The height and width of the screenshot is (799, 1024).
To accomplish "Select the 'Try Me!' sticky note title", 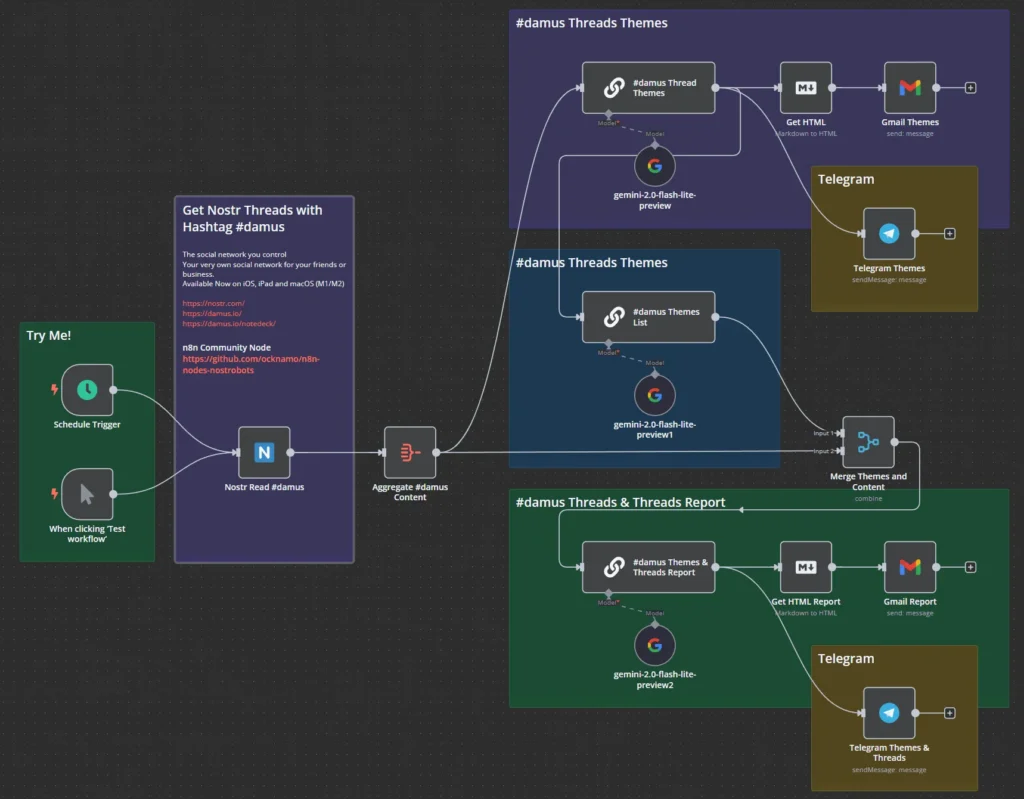I will (x=49, y=336).
